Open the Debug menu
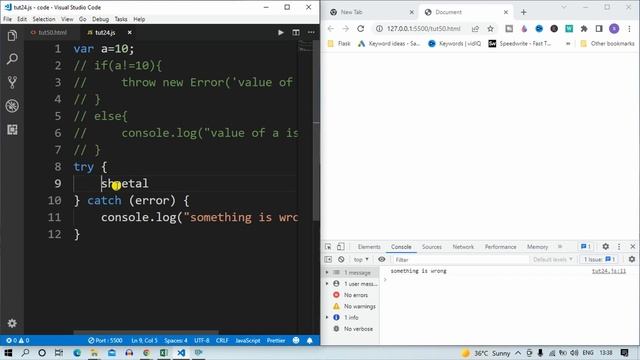The image size is (640, 360). coord(100,19)
